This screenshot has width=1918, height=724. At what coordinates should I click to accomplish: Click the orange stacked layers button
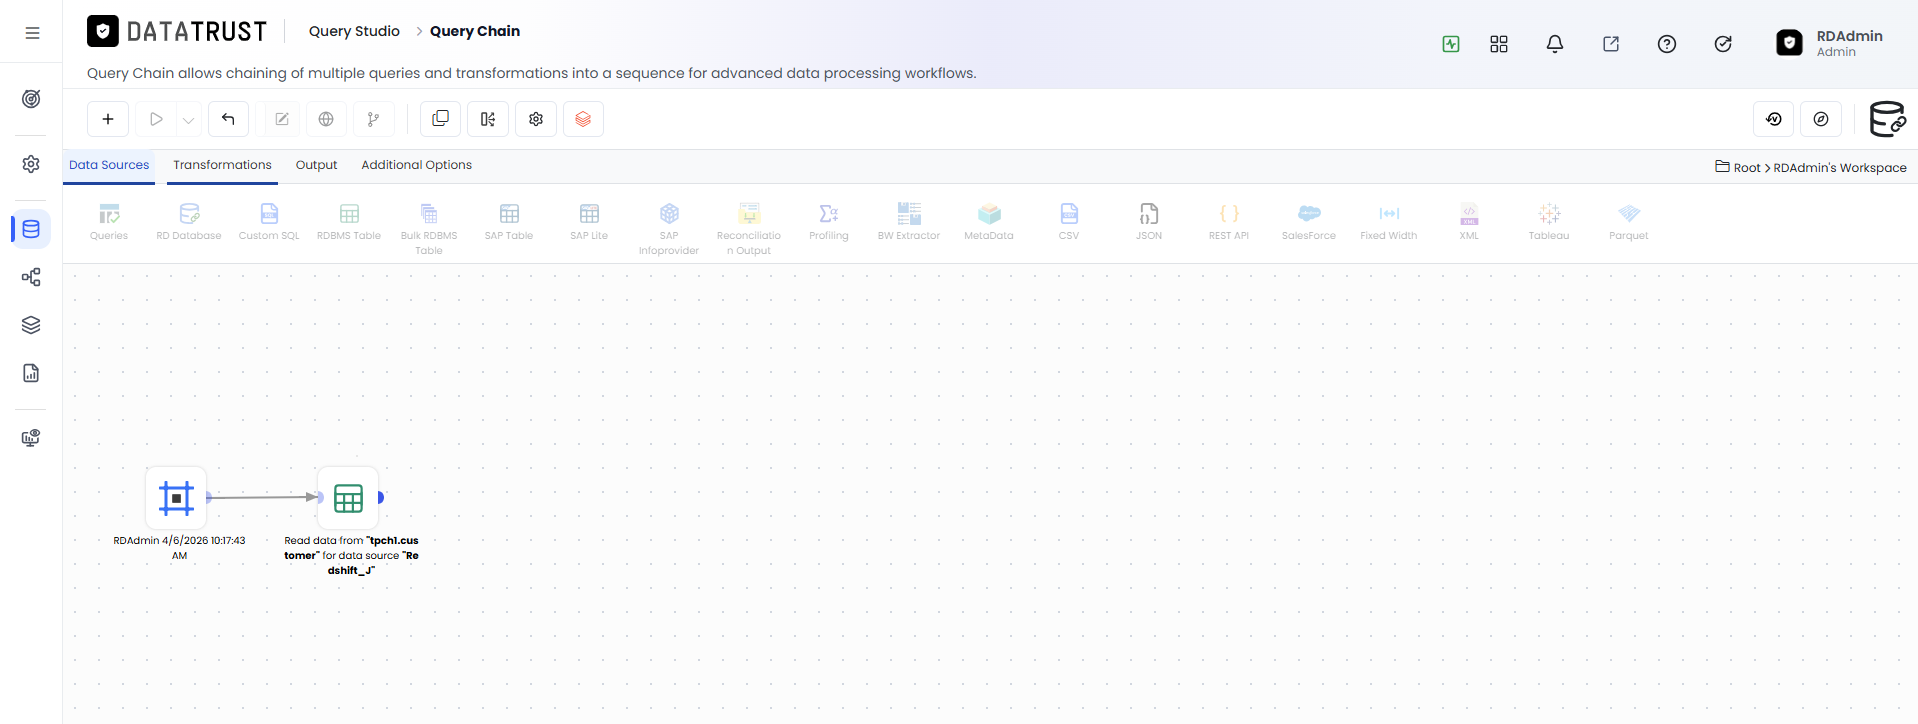(583, 119)
